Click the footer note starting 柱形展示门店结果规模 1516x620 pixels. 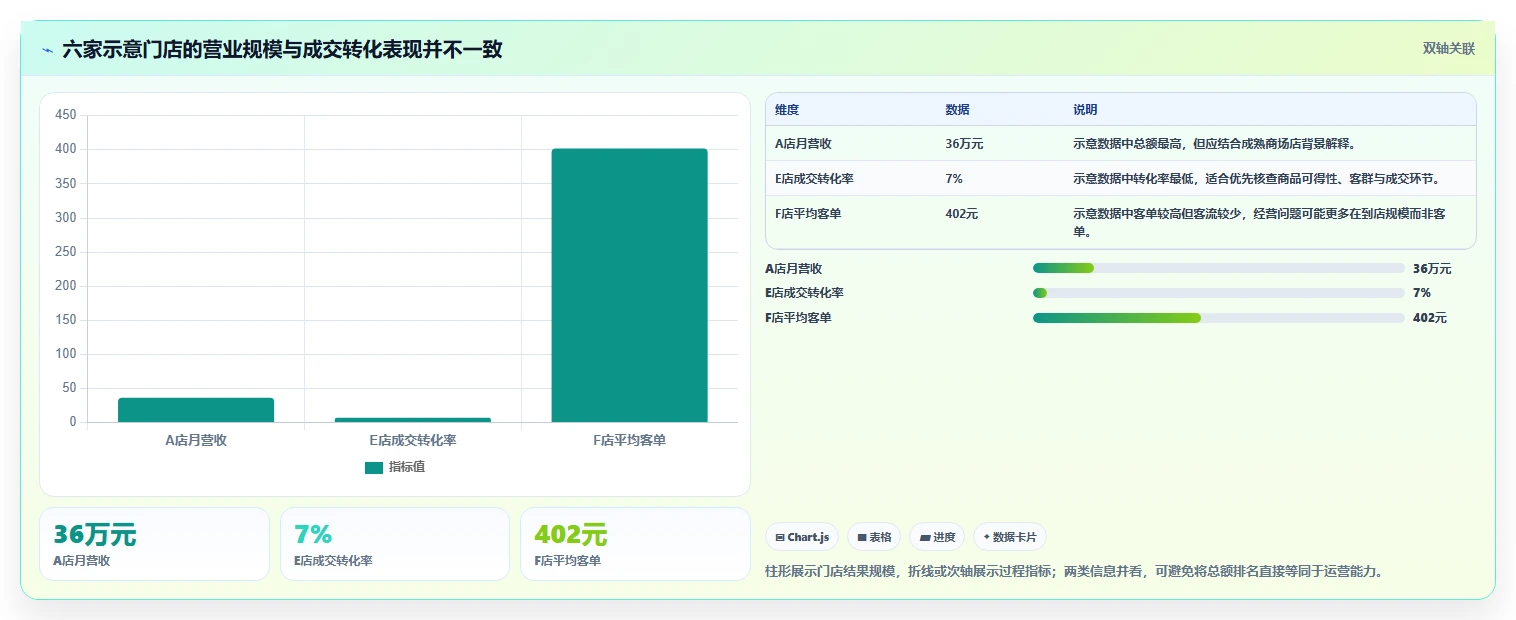tap(1075, 572)
